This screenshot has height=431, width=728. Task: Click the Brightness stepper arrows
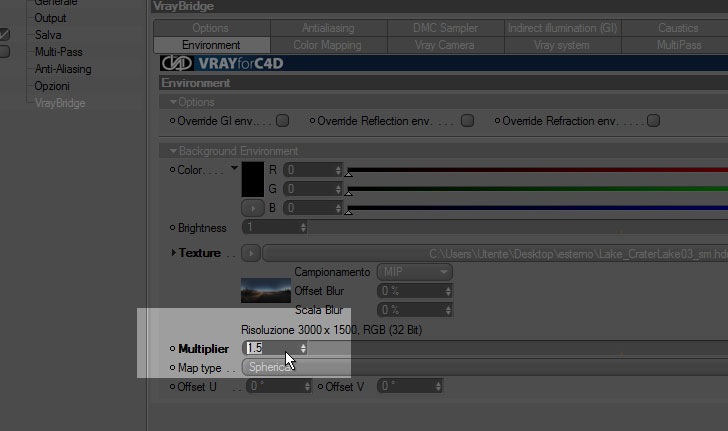coord(303,227)
